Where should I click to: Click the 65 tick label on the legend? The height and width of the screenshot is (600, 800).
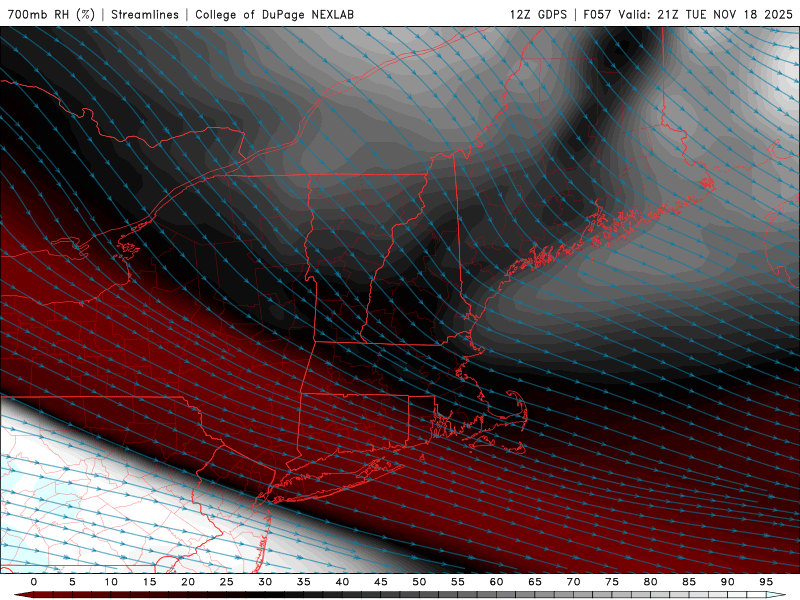tap(535, 582)
